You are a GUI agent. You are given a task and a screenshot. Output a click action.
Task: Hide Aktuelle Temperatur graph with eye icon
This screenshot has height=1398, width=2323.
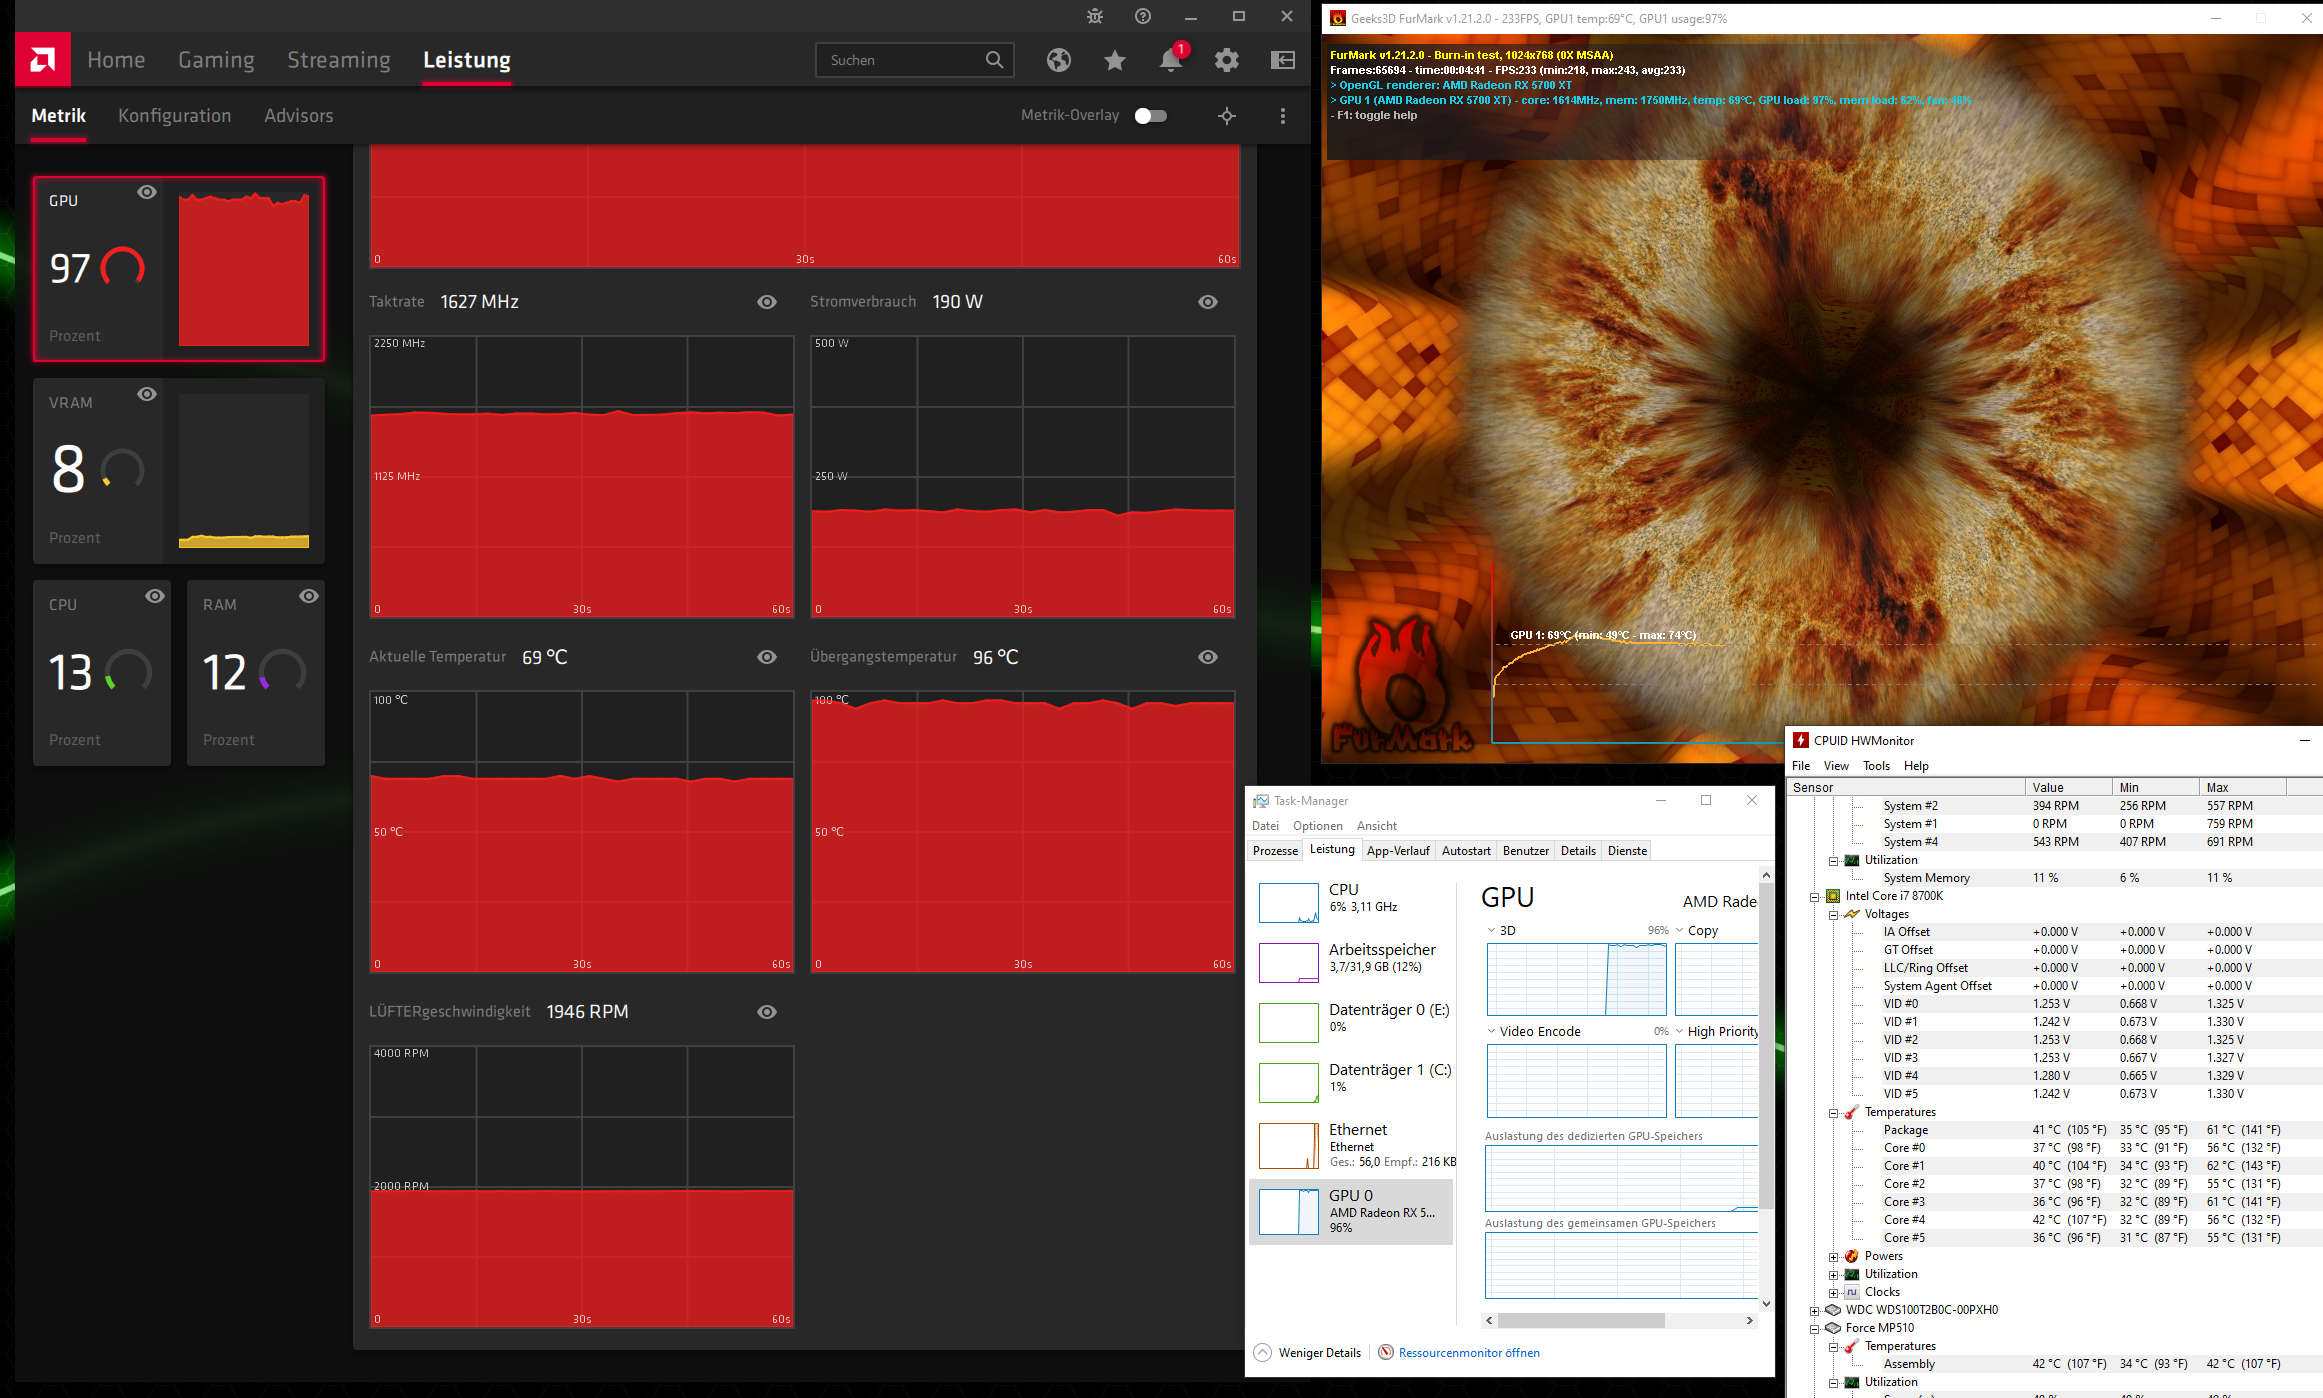[767, 657]
